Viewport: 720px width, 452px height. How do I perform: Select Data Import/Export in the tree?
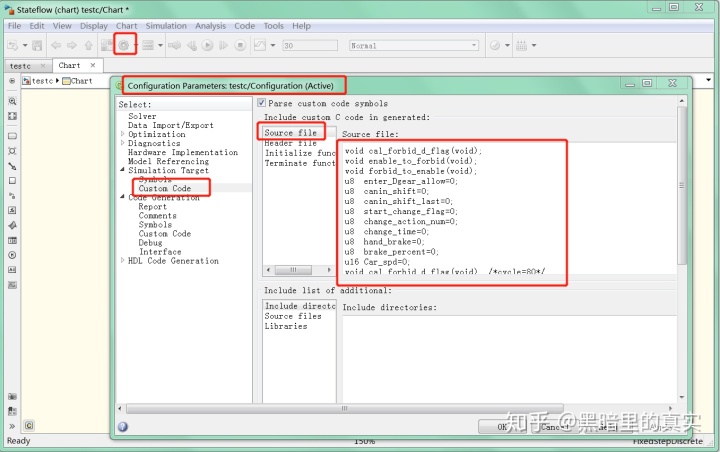171,125
